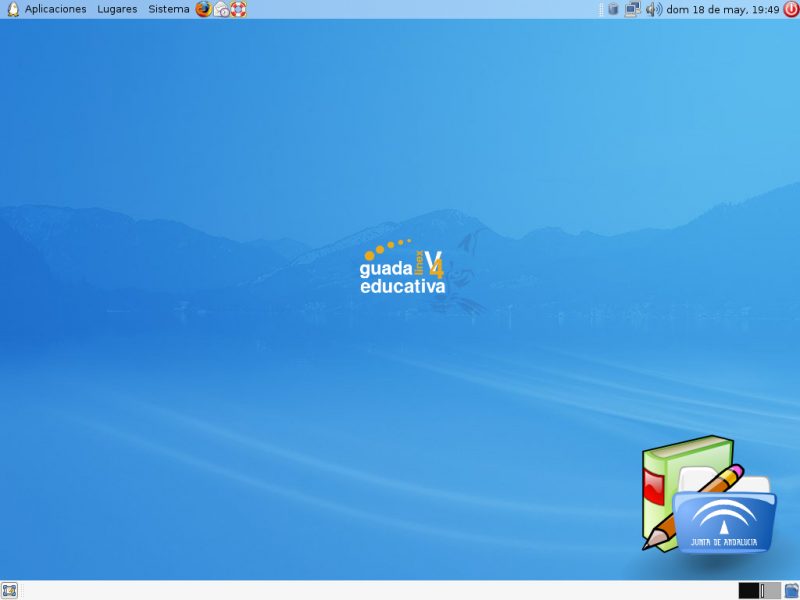This screenshot has height=600, width=800.
Task: Open calendar from the date and clock
Action: 722,9
